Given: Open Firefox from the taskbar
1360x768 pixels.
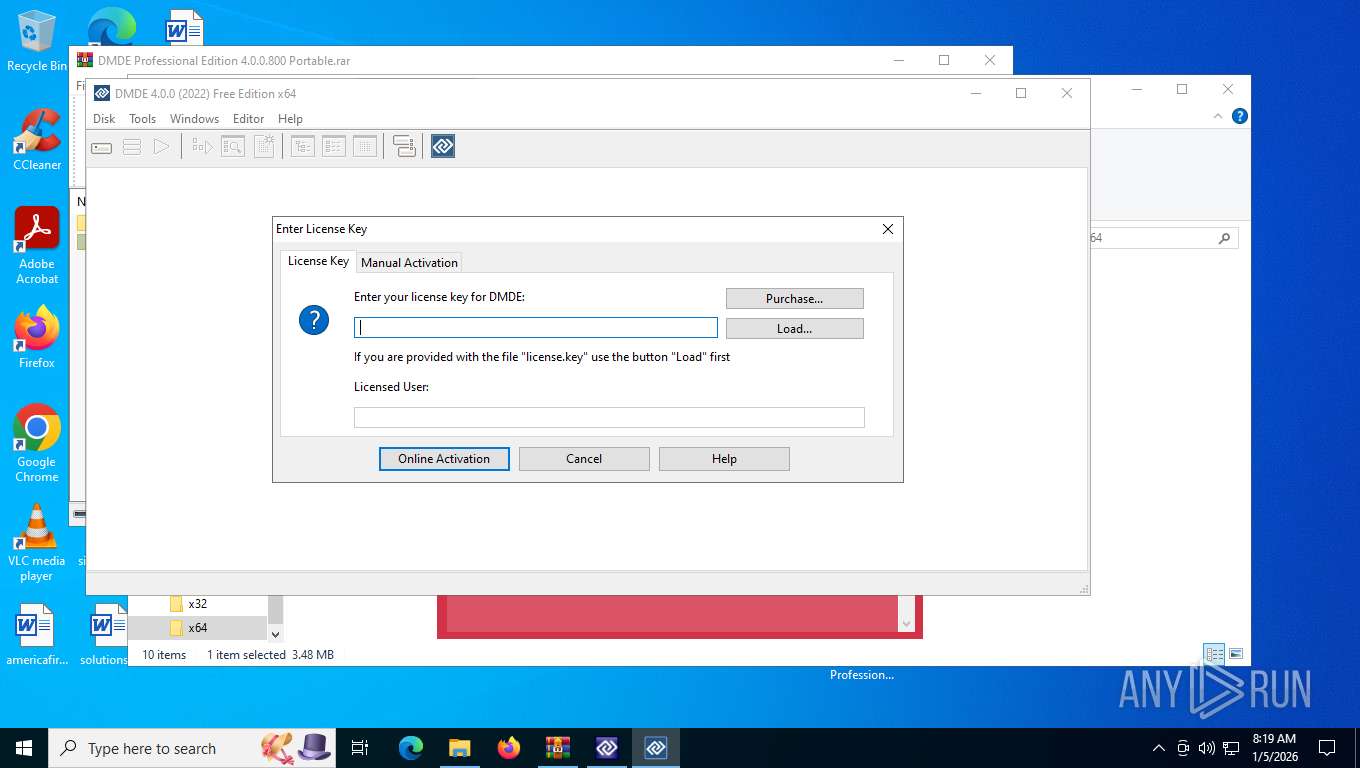Looking at the screenshot, I should tap(509, 748).
